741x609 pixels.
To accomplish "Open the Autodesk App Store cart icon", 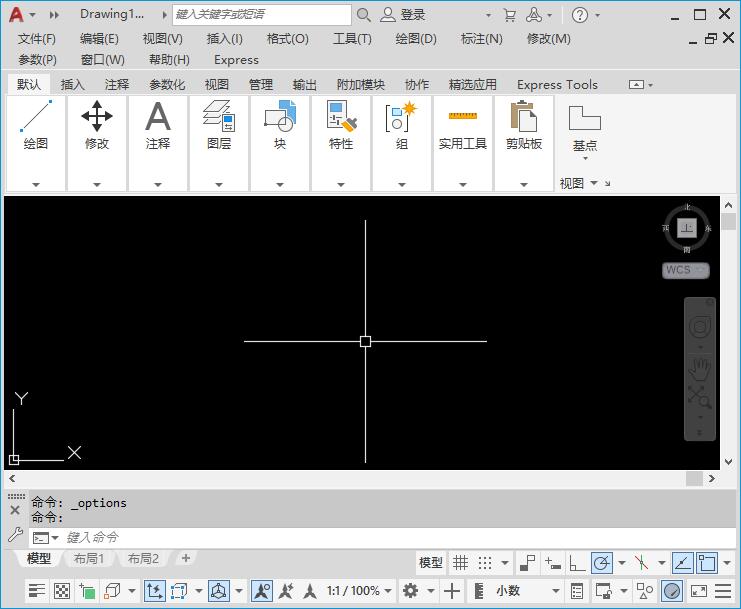I will [x=509, y=15].
